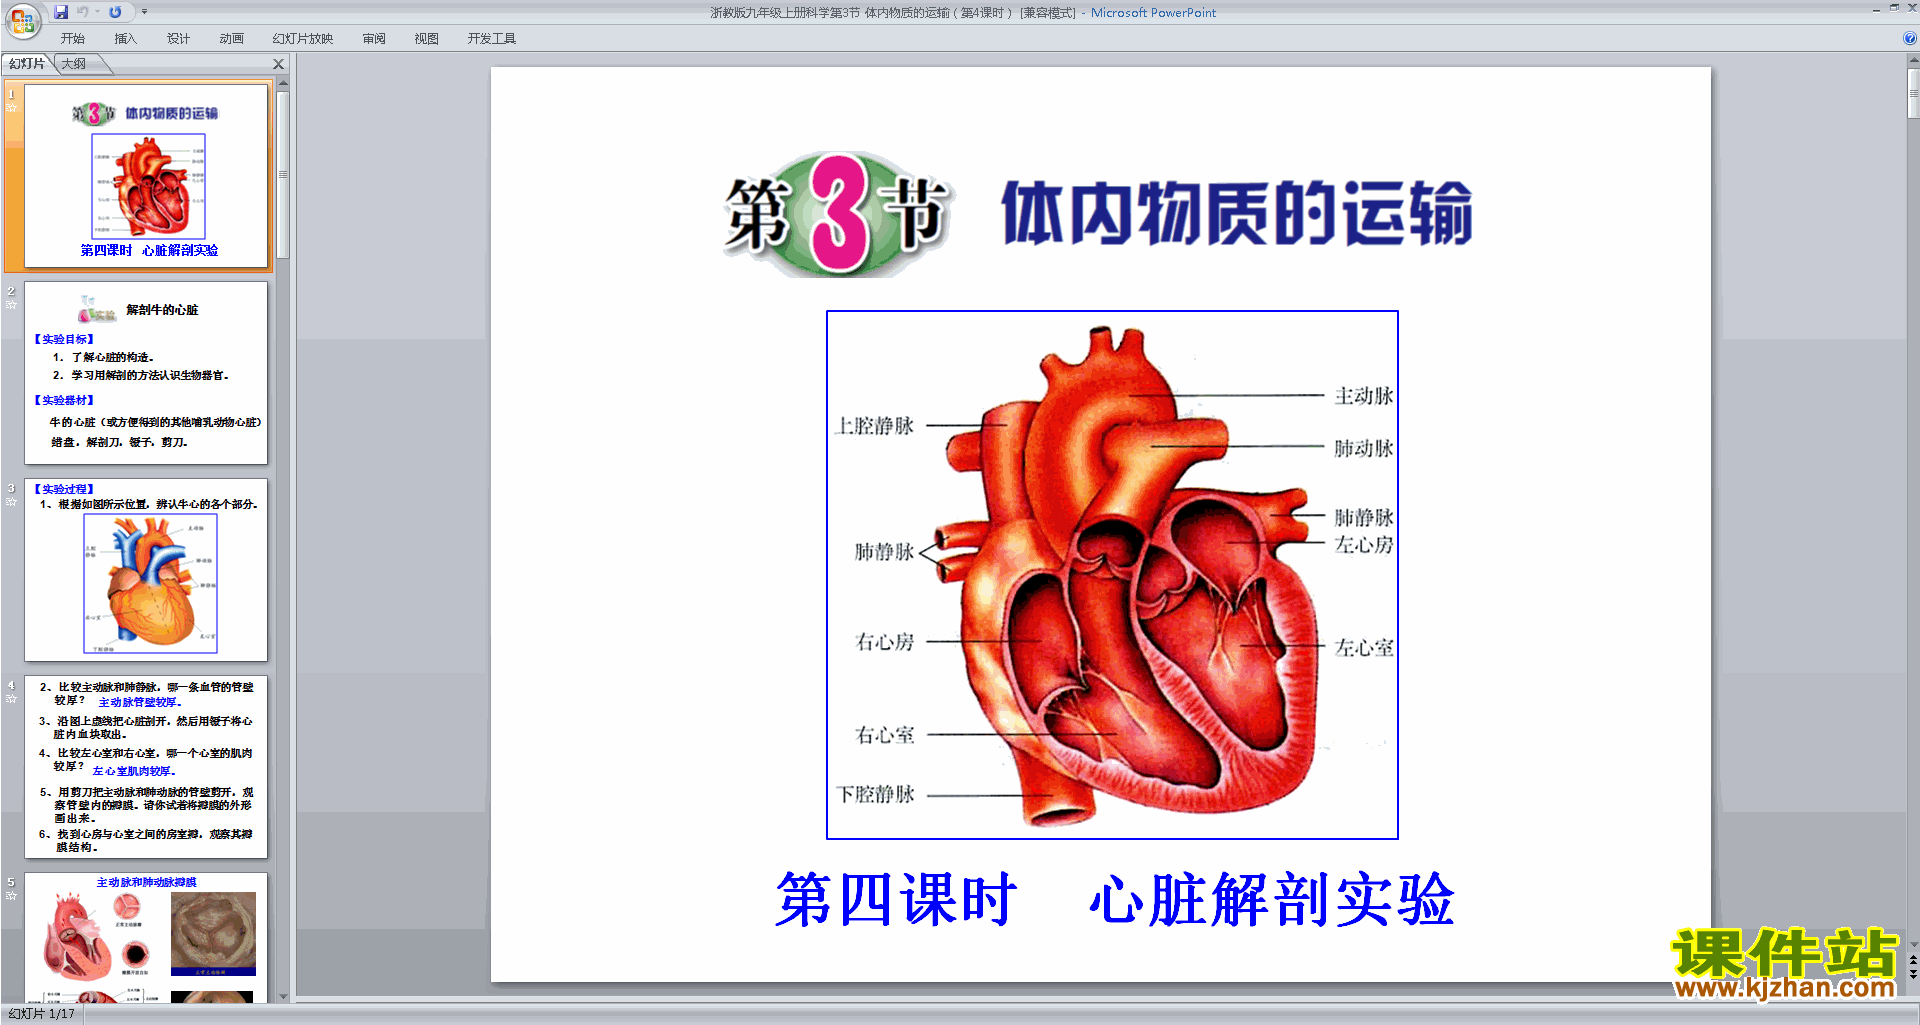Screen dimensions: 1920x1025
Task: Expand the Undo history dropdown arrow
Action: pyautogui.click(x=97, y=12)
